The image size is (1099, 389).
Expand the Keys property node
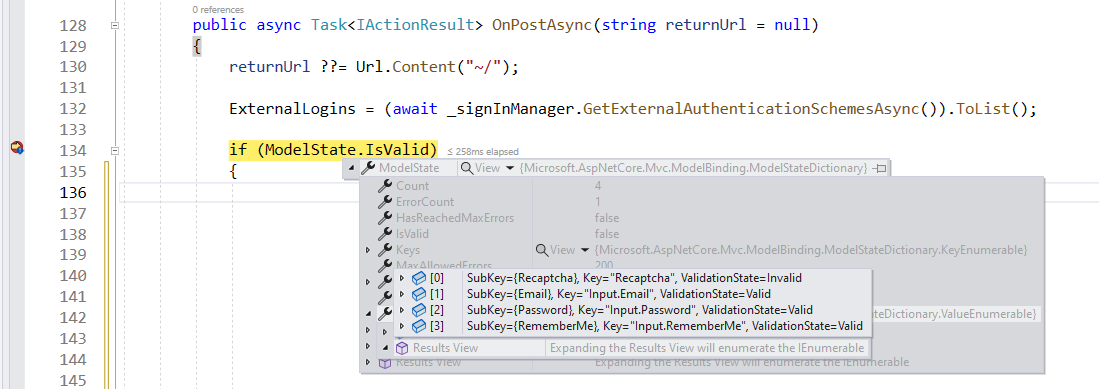pos(368,250)
